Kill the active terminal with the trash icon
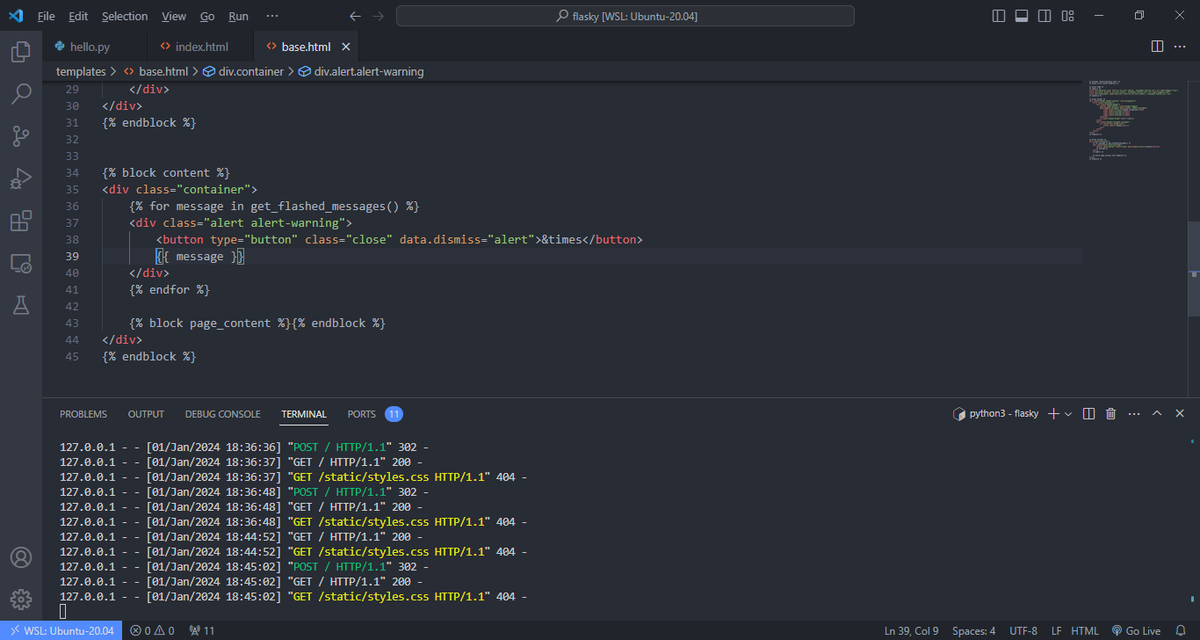 (1111, 412)
